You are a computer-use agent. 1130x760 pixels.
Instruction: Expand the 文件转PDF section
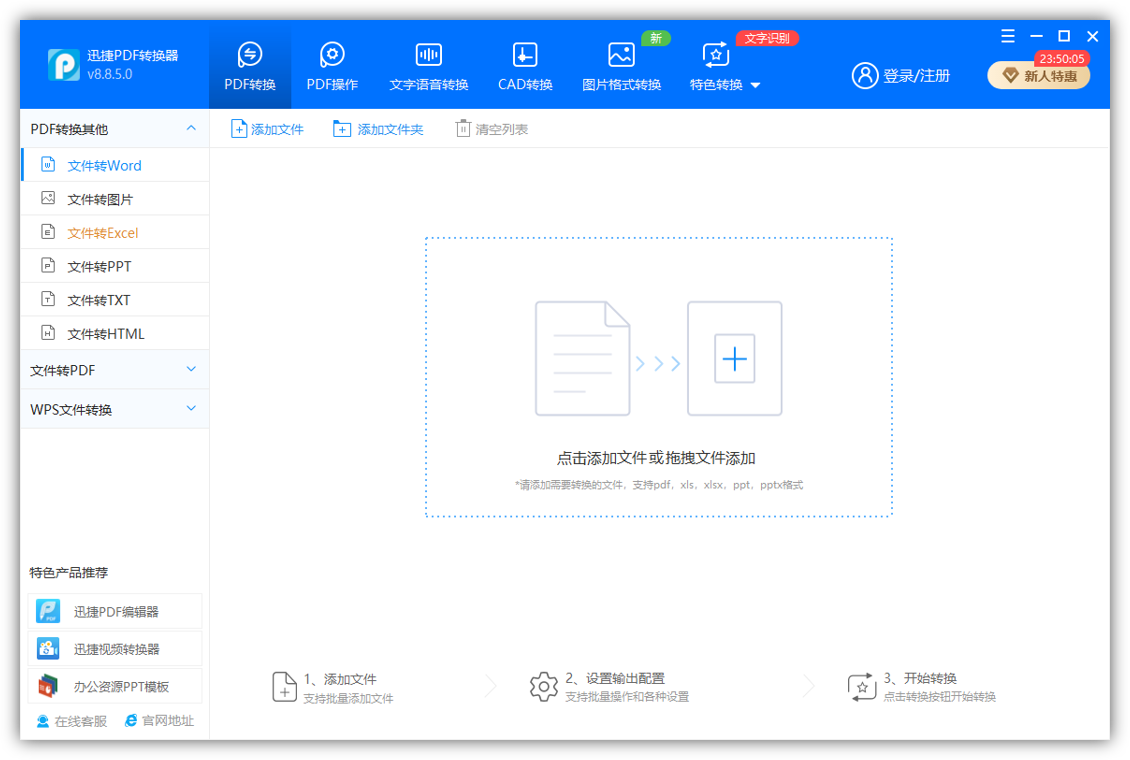pos(115,370)
